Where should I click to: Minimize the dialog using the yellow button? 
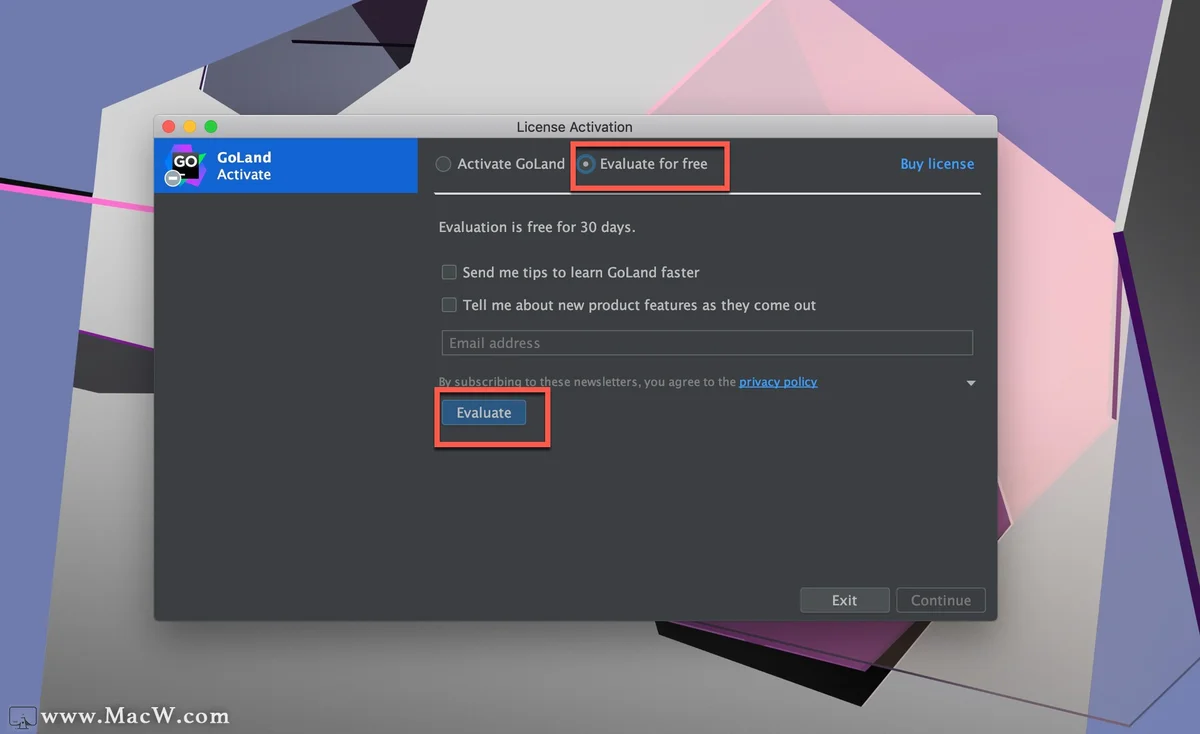(189, 126)
